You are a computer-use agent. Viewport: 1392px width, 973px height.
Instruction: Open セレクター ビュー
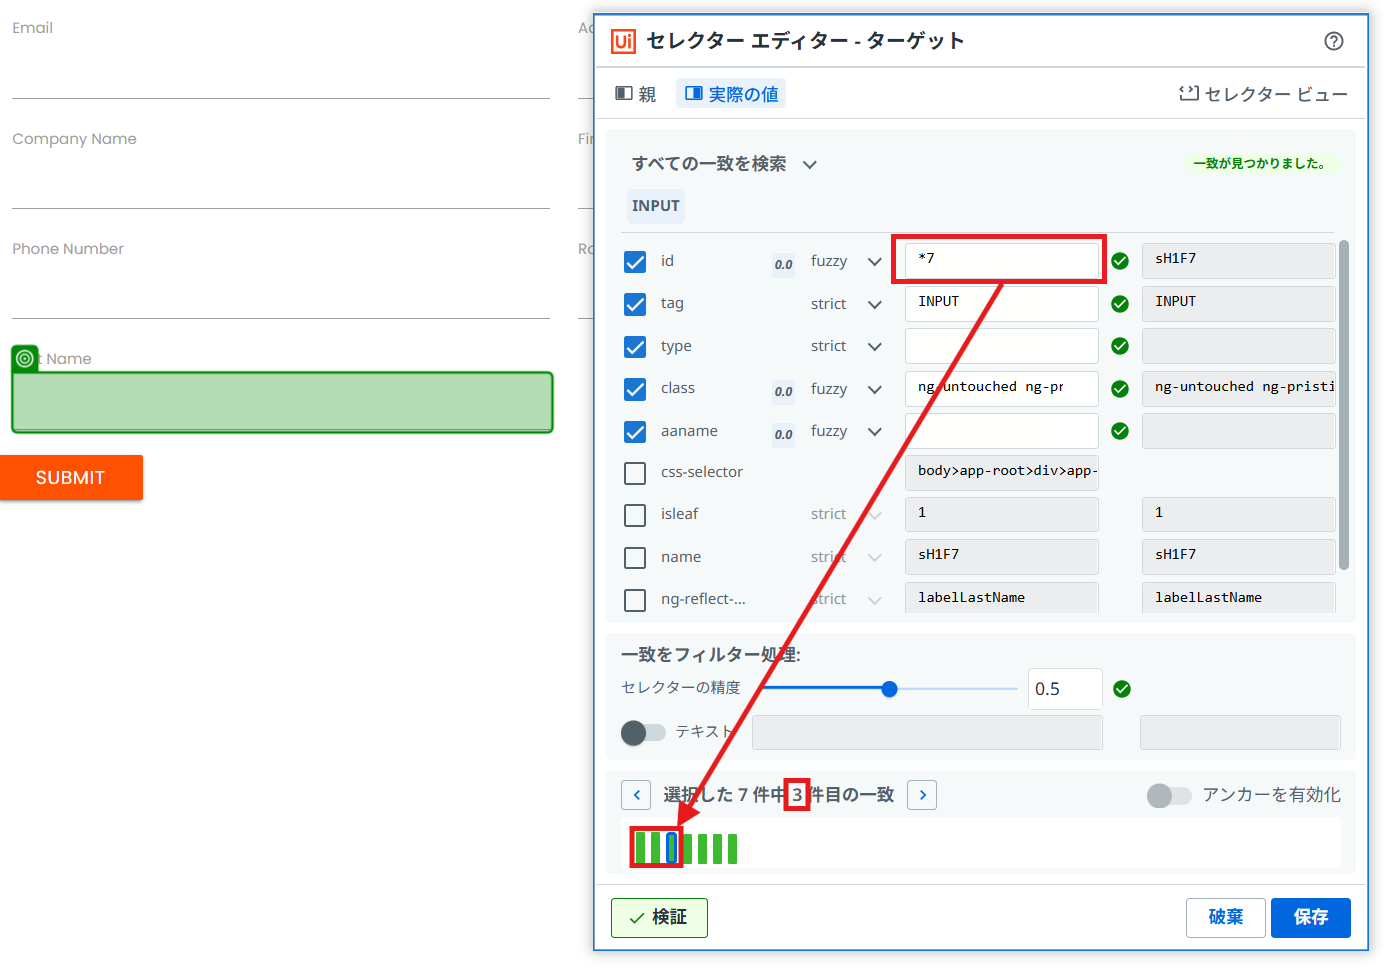tap(1264, 94)
